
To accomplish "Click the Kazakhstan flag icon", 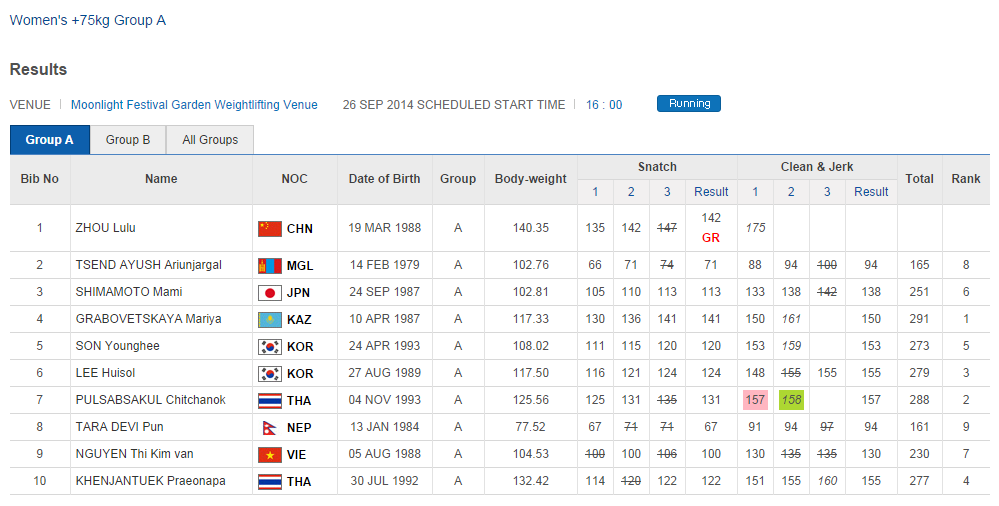I will click(269, 320).
